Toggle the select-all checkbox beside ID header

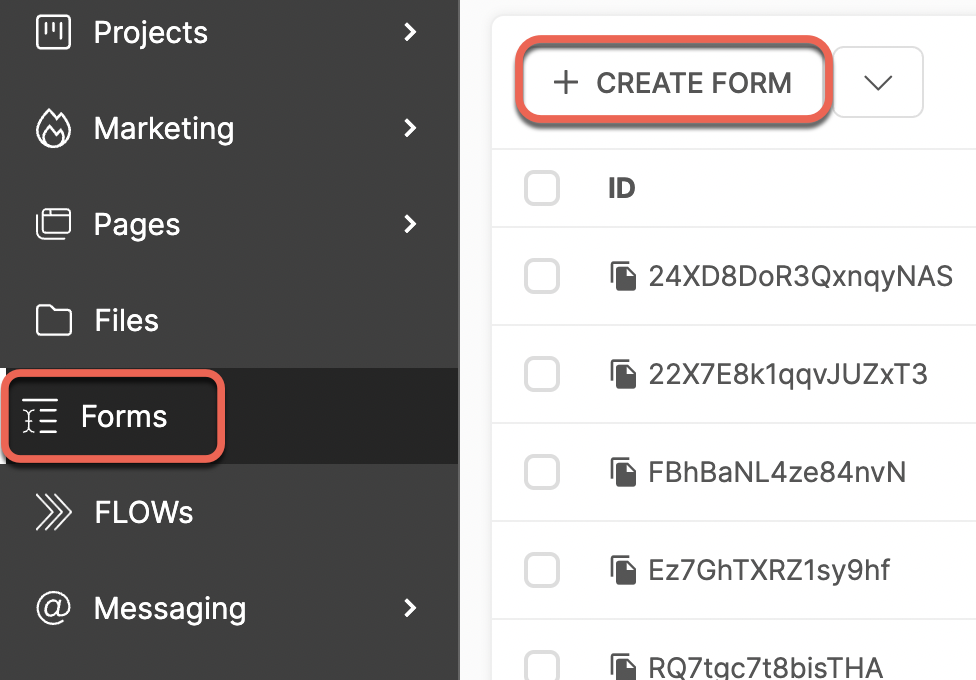[542, 187]
